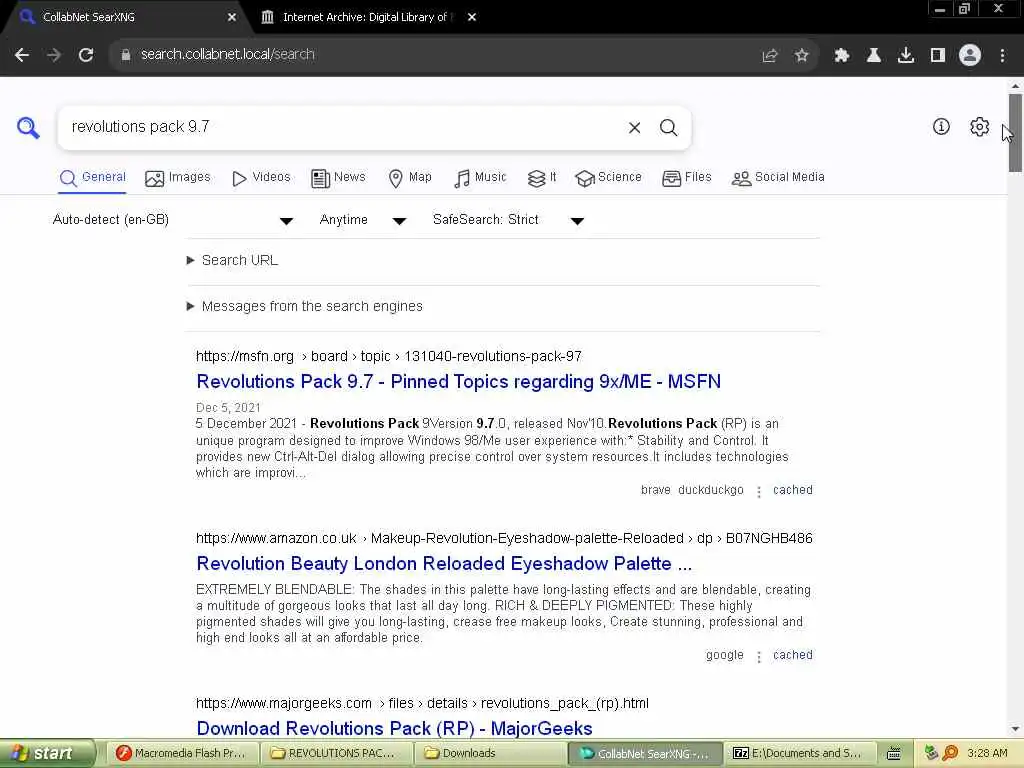Image resolution: width=1024 pixels, height=768 pixels.
Task: Click the magnifier system tray icon
Action: pyautogui.click(x=950, y=753)
